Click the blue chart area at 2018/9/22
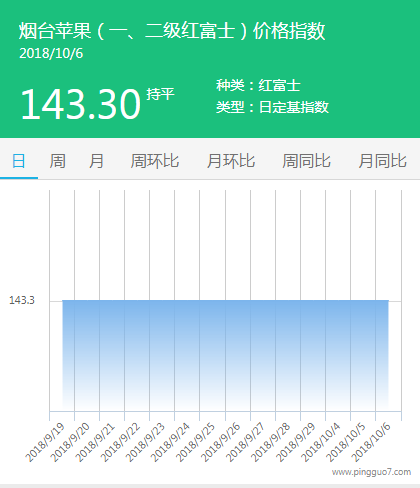Screen dimensions: 420x488 click(x=137, y=355)
